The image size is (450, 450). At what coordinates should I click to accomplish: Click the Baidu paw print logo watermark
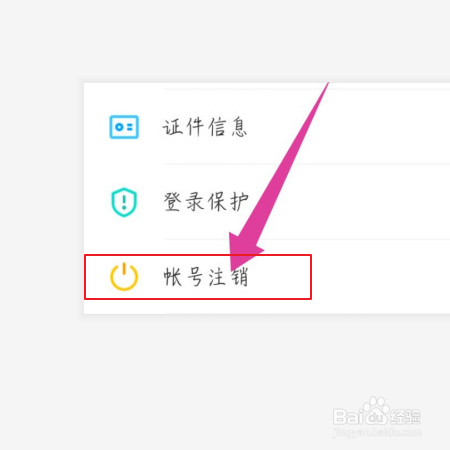(x=376, y=411)
